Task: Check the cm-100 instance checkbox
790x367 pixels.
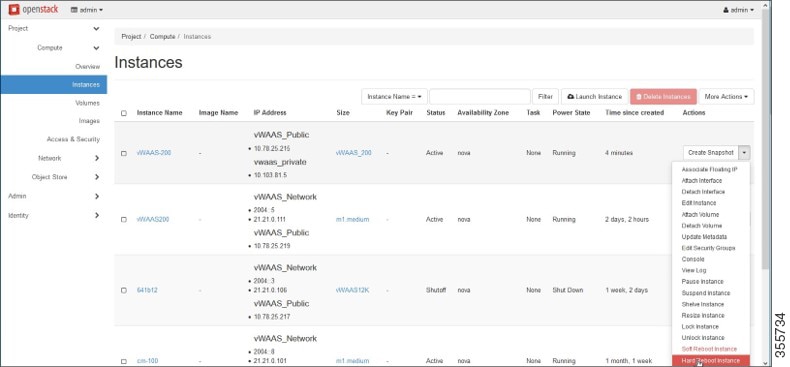Action: pyautogui.click(x=124, y=361)
